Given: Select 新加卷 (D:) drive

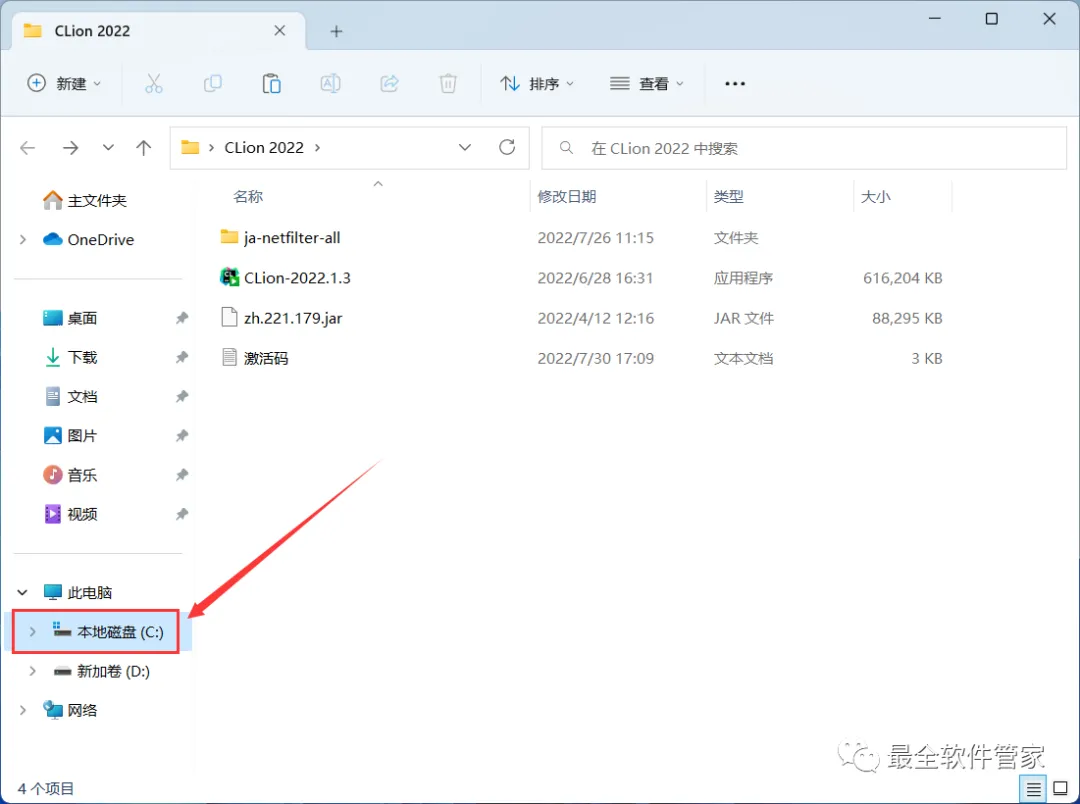Looking at the screenshot, I should [x=101, y=672].
